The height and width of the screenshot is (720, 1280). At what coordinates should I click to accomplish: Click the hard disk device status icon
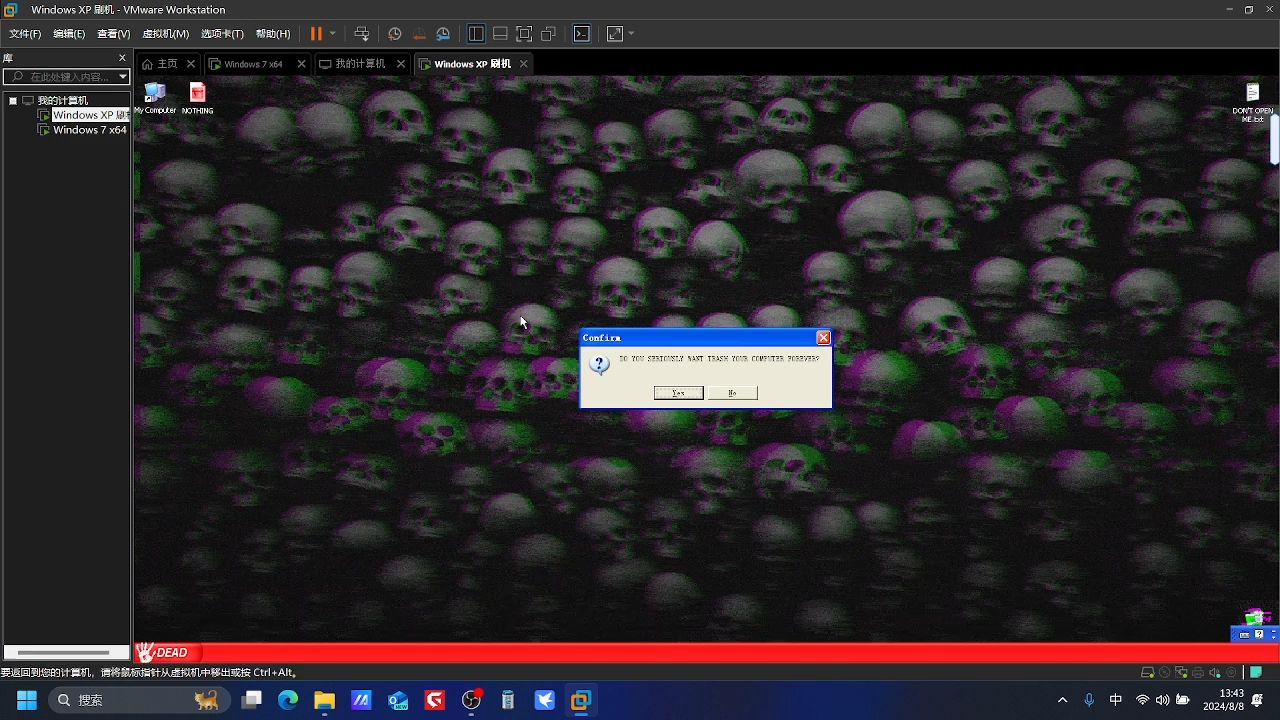point(1148,673)
